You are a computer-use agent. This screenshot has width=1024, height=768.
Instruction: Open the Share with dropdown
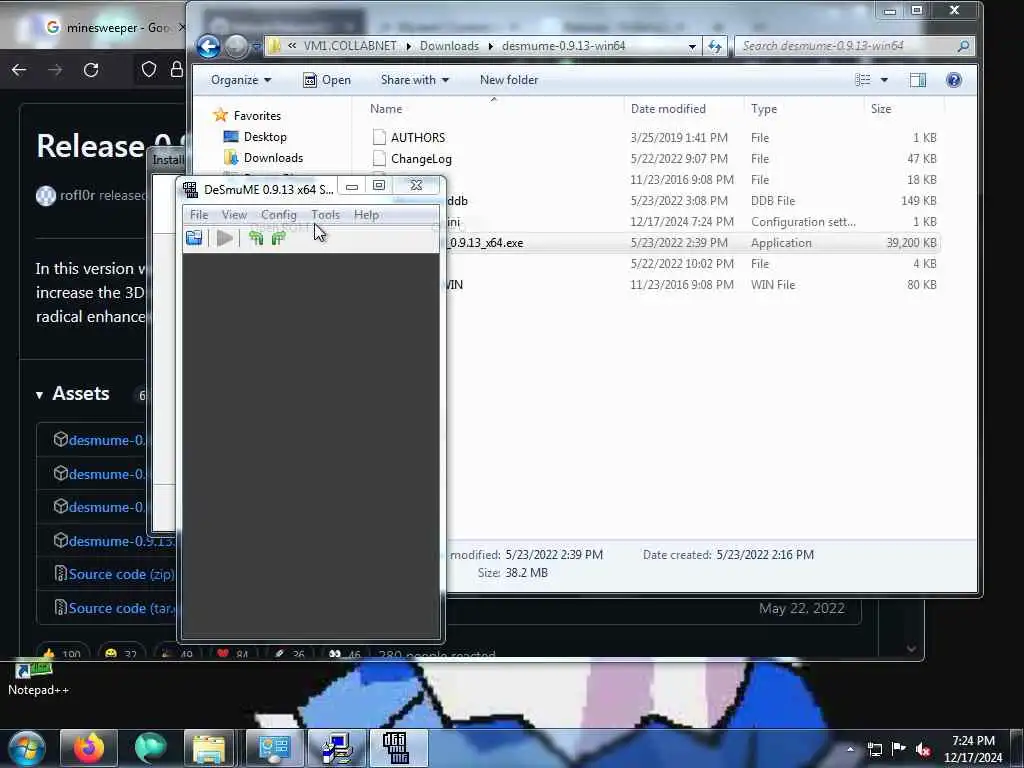(415, 80)
